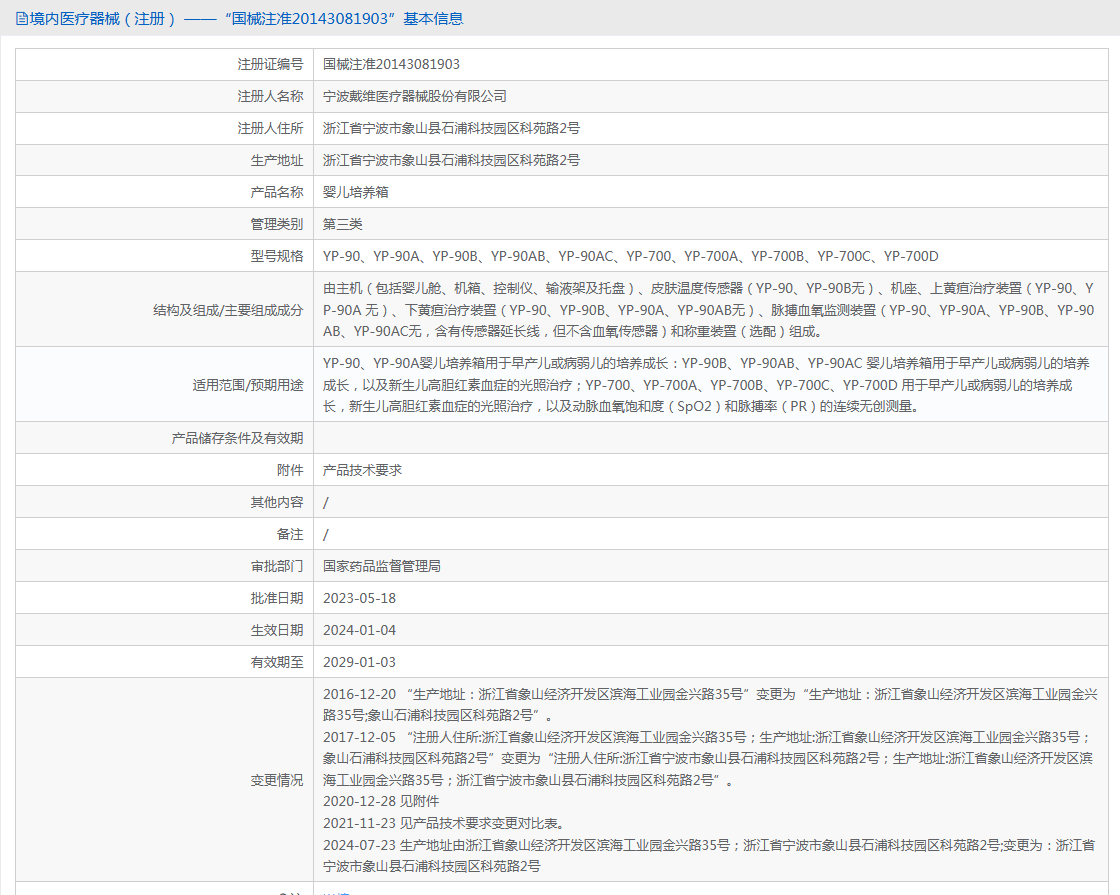Select the product name 婴儿培养箱

coord(356,192)
